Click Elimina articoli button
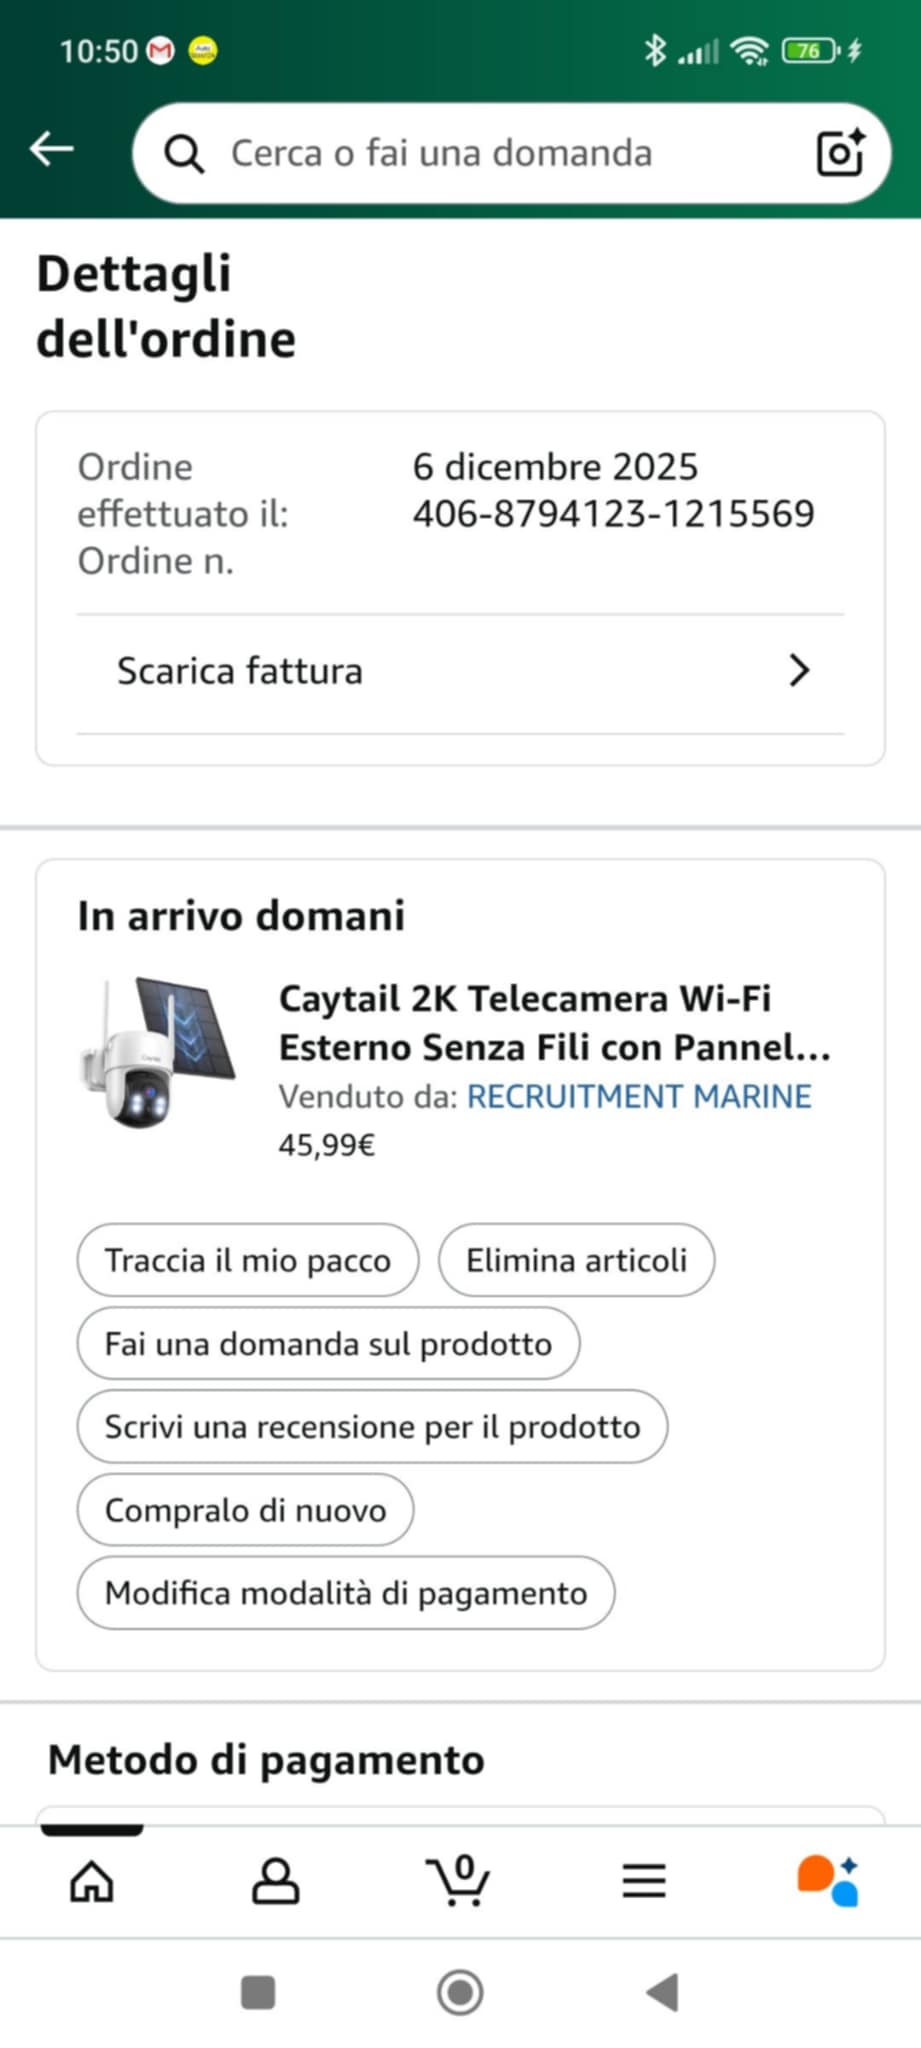This screenshot has height=2048, width=921. pos(577,1260)
